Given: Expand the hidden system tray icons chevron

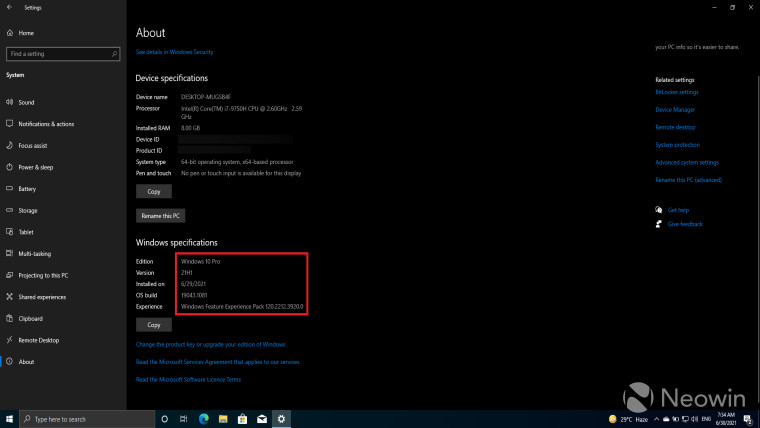Looking at the screenshot, I should 656,419.
